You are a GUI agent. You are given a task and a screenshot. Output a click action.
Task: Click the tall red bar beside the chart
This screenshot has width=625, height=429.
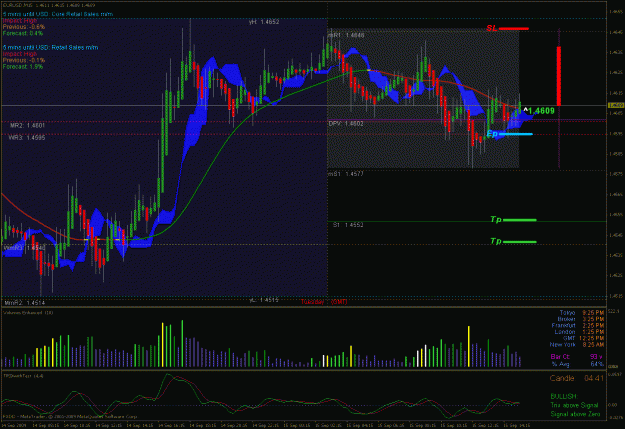tap(559, 76)
